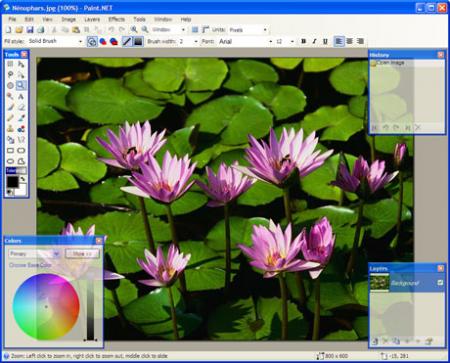Open the Image menu
450x363 pixels.
tap(69, 19)
